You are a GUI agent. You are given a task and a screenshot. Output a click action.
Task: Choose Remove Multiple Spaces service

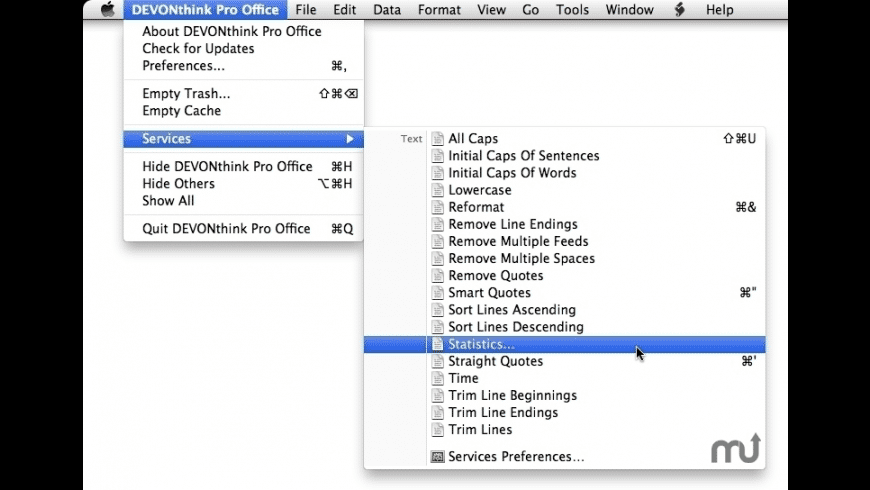(521, 259)
